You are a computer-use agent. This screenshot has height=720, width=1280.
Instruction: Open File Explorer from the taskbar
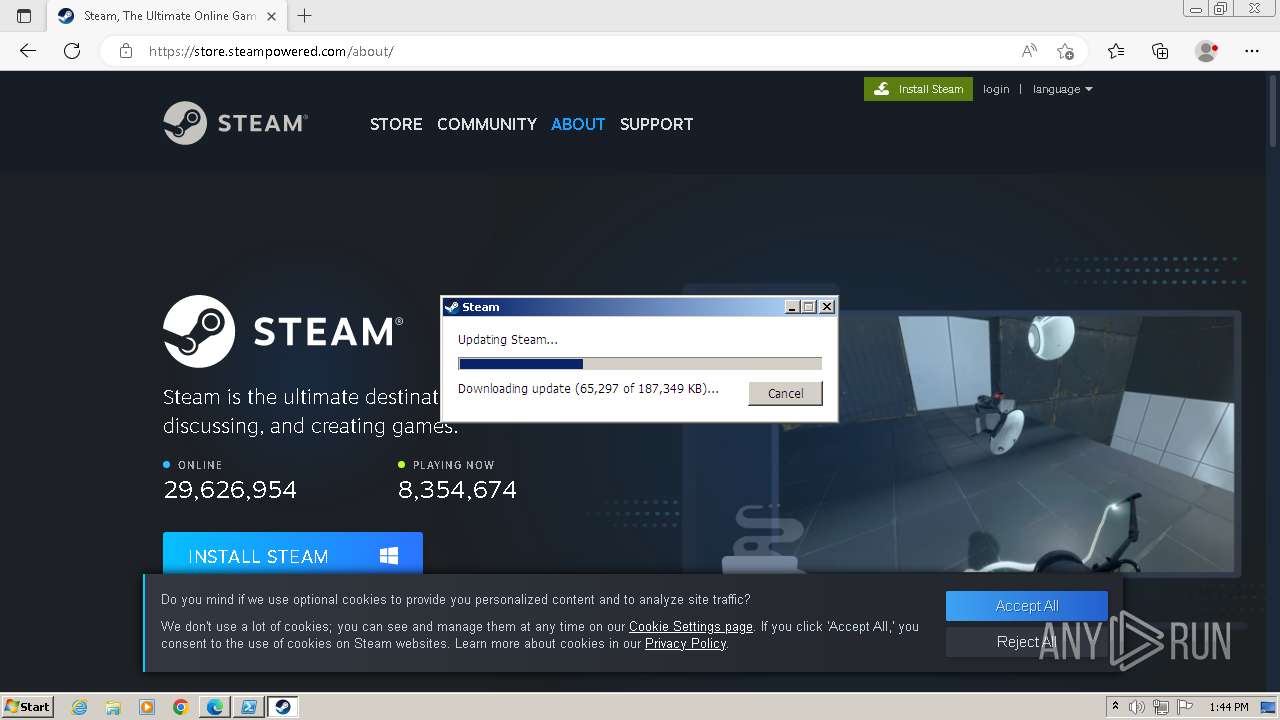point(113,707)
